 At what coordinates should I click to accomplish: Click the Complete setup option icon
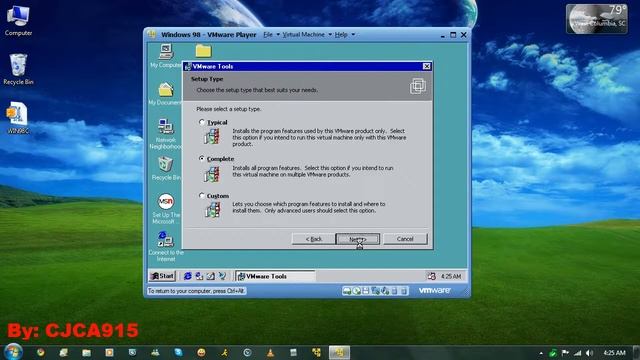[212, 174]
